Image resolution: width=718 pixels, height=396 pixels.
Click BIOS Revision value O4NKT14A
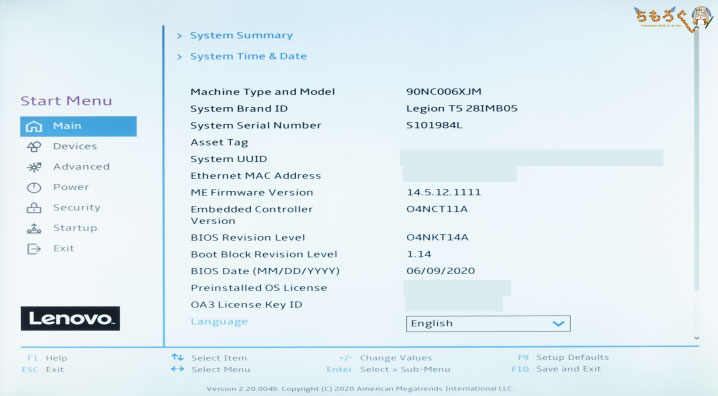[x=437, y=237]
